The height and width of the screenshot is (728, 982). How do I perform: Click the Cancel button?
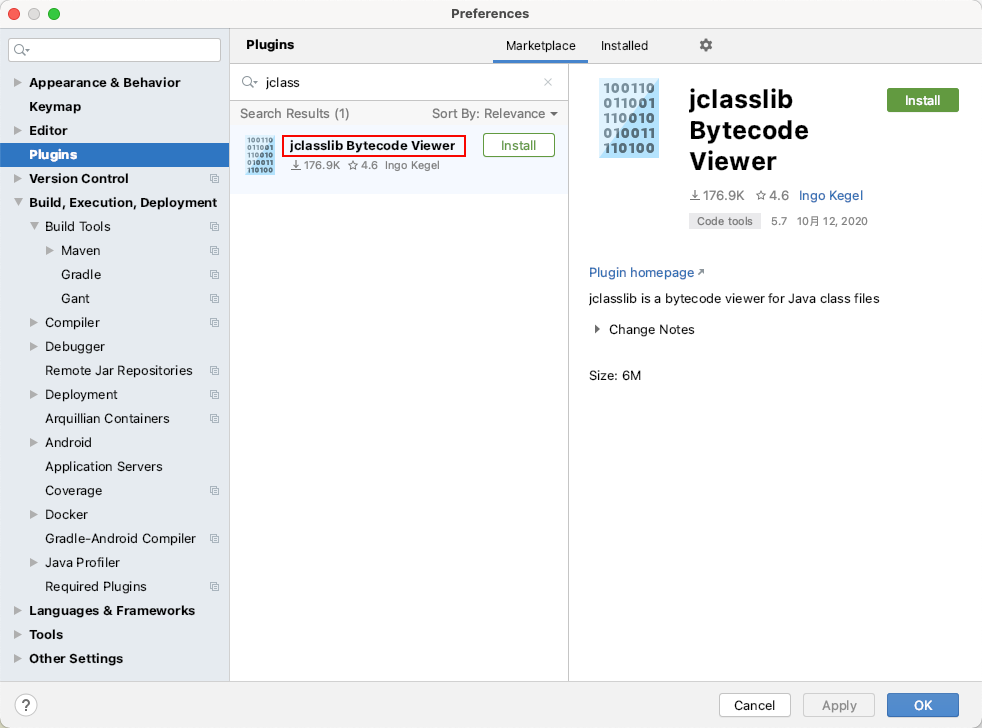755,705
